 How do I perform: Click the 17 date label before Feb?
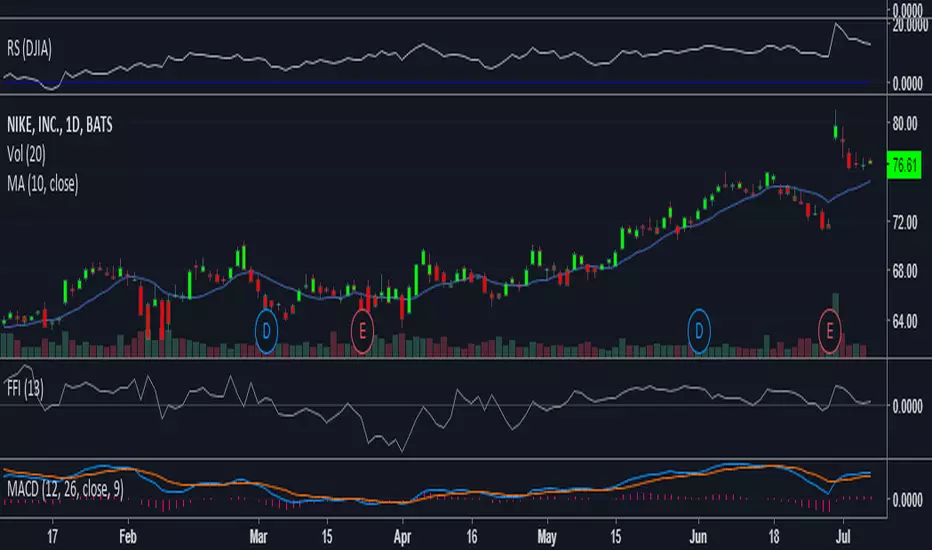[x=52, y=537]
